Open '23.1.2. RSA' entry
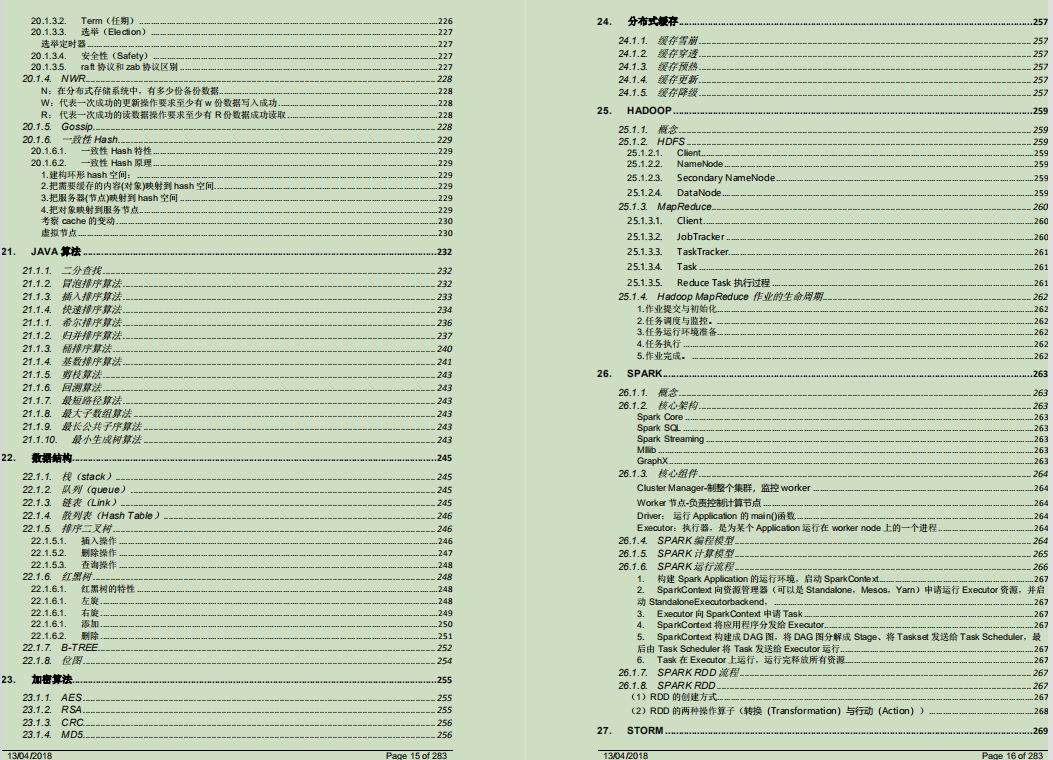This screenshot has width=1053, height=760. coord(237,710)
